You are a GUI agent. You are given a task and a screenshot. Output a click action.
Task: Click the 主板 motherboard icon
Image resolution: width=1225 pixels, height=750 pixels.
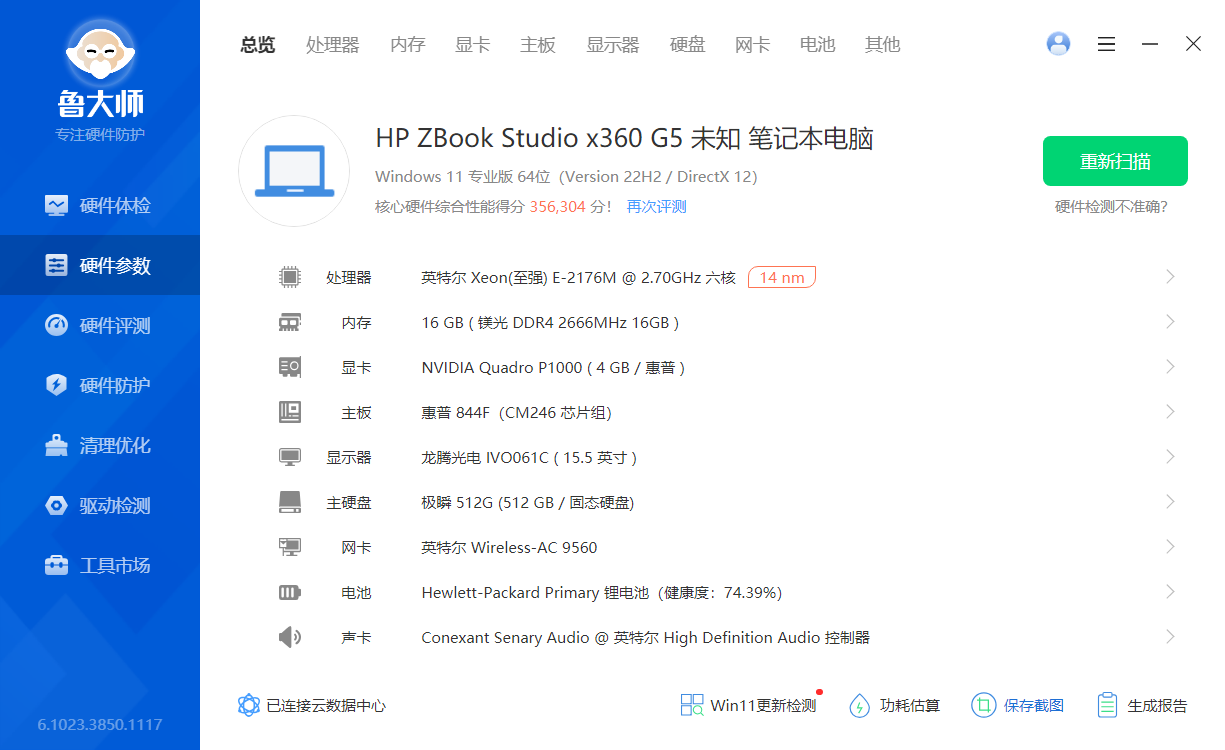tap(290, 412)
